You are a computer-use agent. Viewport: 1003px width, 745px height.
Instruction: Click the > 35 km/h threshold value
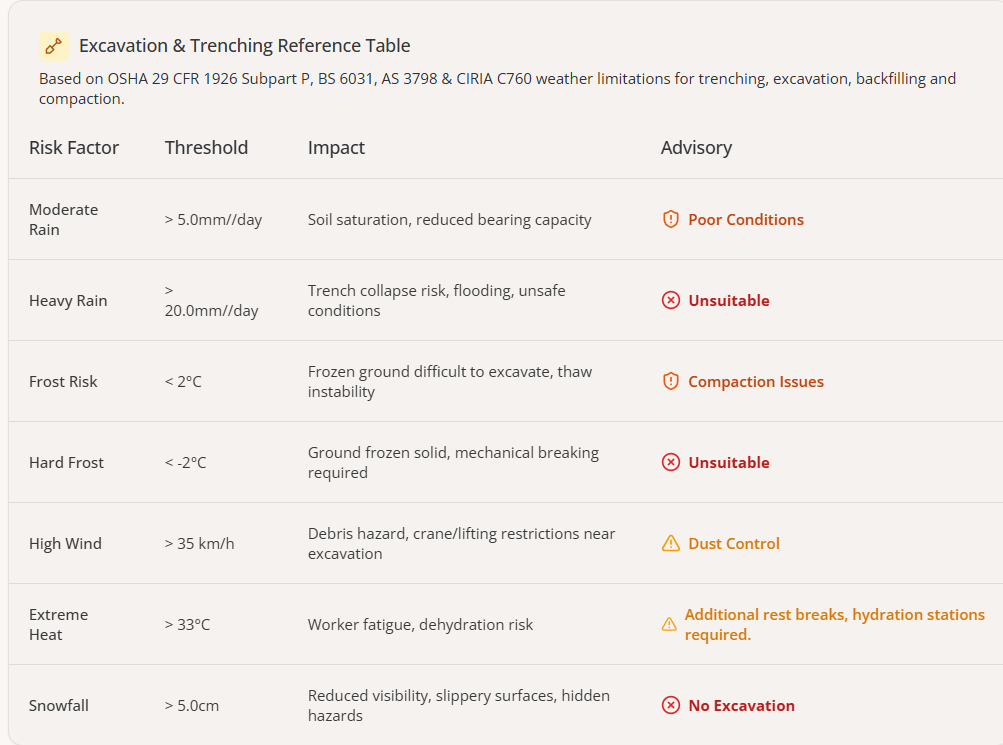tap(200, 544)
